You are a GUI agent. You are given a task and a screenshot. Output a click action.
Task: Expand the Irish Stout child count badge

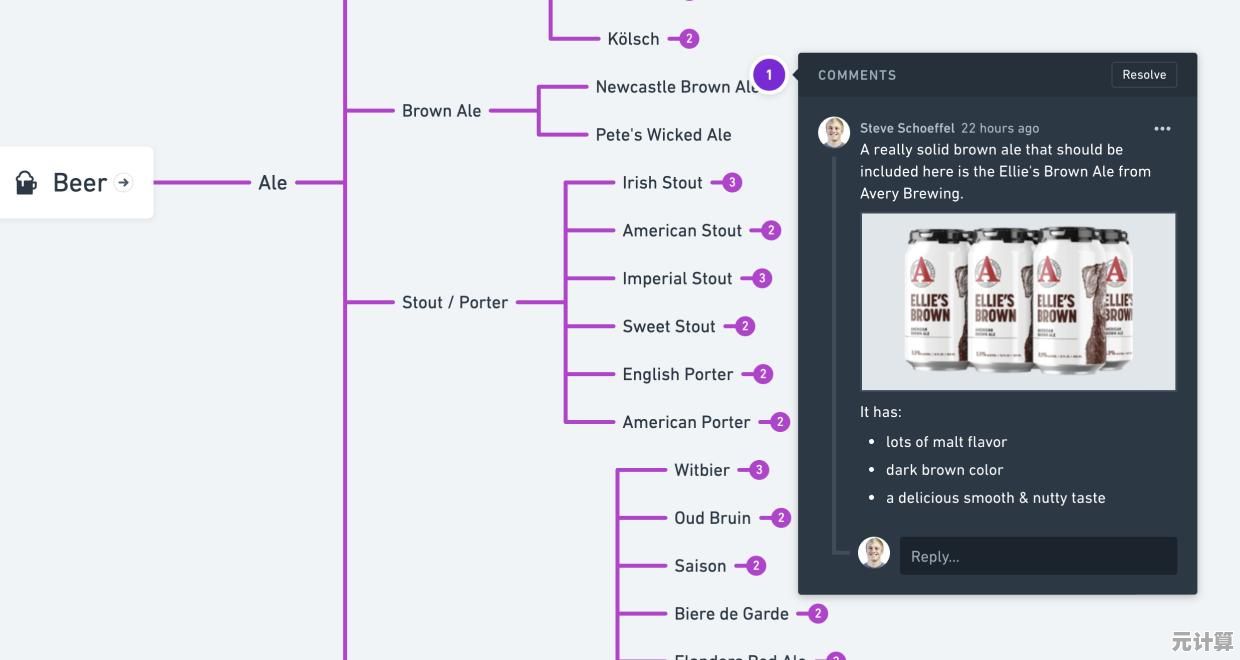point(732,182)
